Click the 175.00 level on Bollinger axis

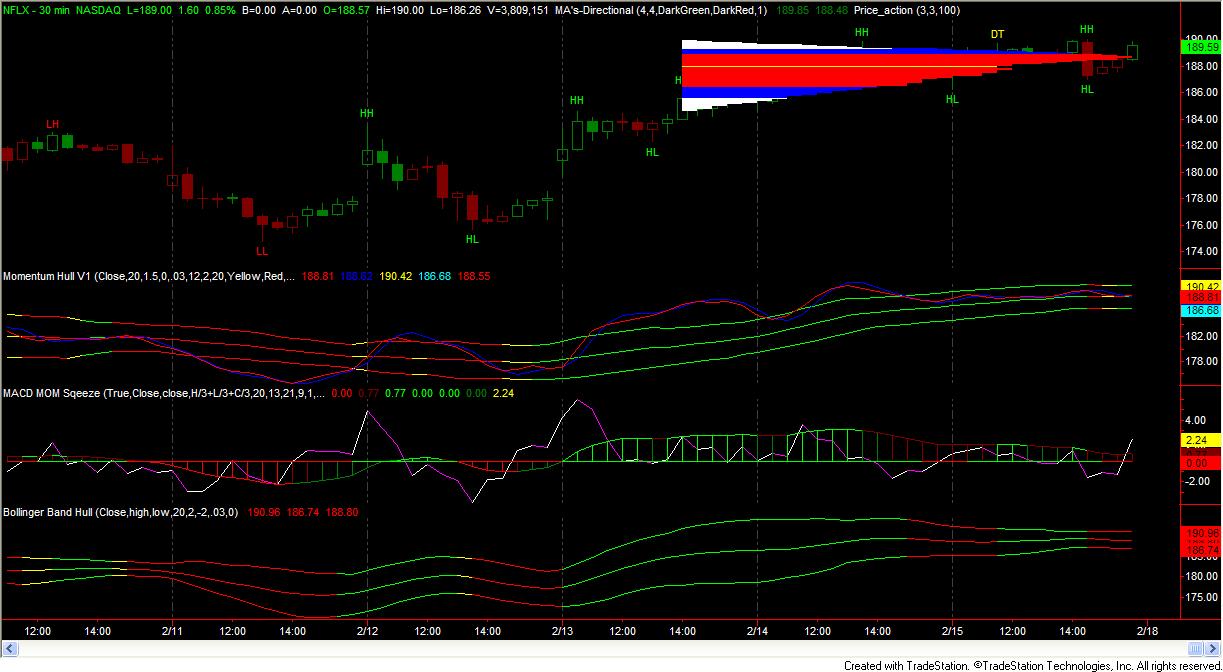point(1200,598)
